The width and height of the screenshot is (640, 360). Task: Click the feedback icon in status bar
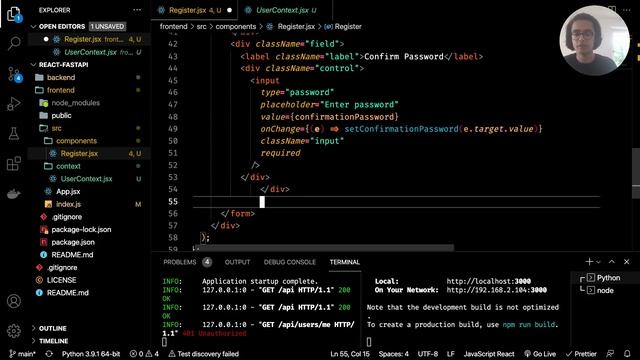click(610, 354)
